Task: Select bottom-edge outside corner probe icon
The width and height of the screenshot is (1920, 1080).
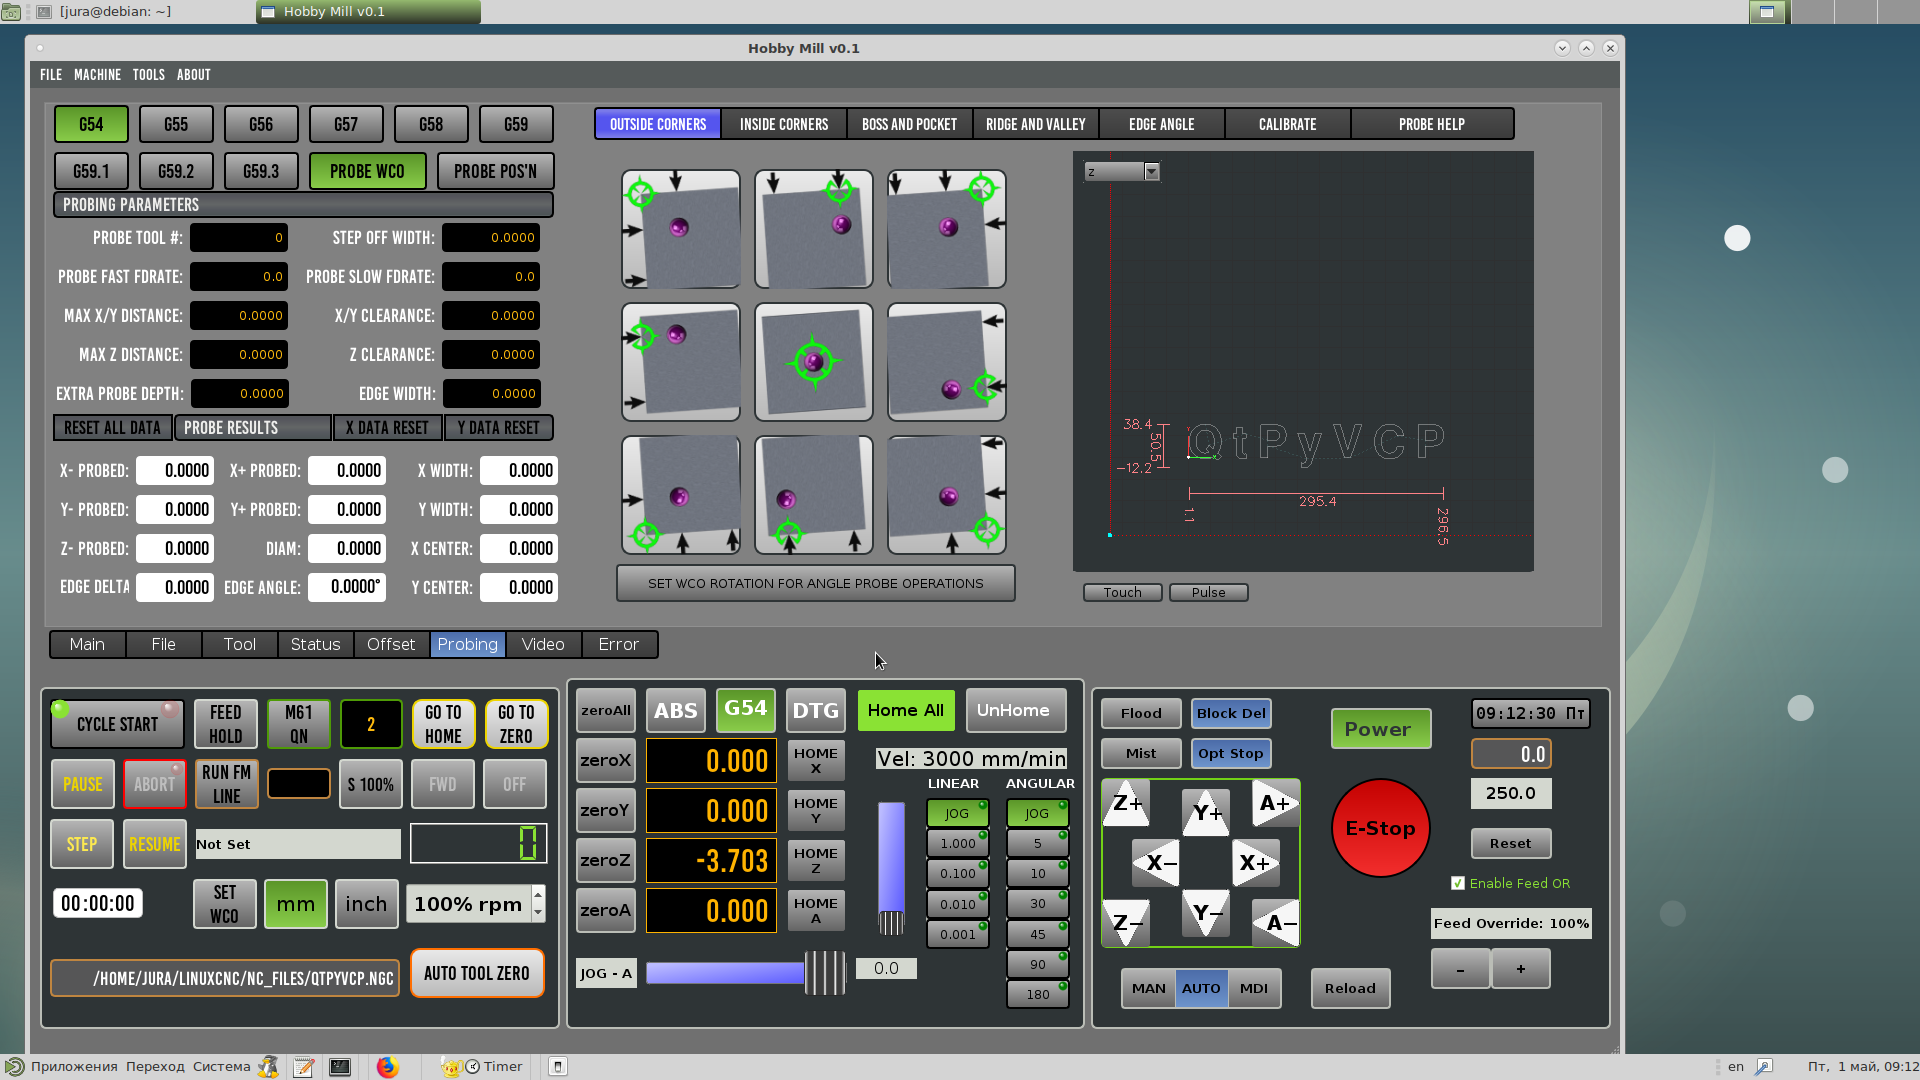Action: tap(814, 495)
